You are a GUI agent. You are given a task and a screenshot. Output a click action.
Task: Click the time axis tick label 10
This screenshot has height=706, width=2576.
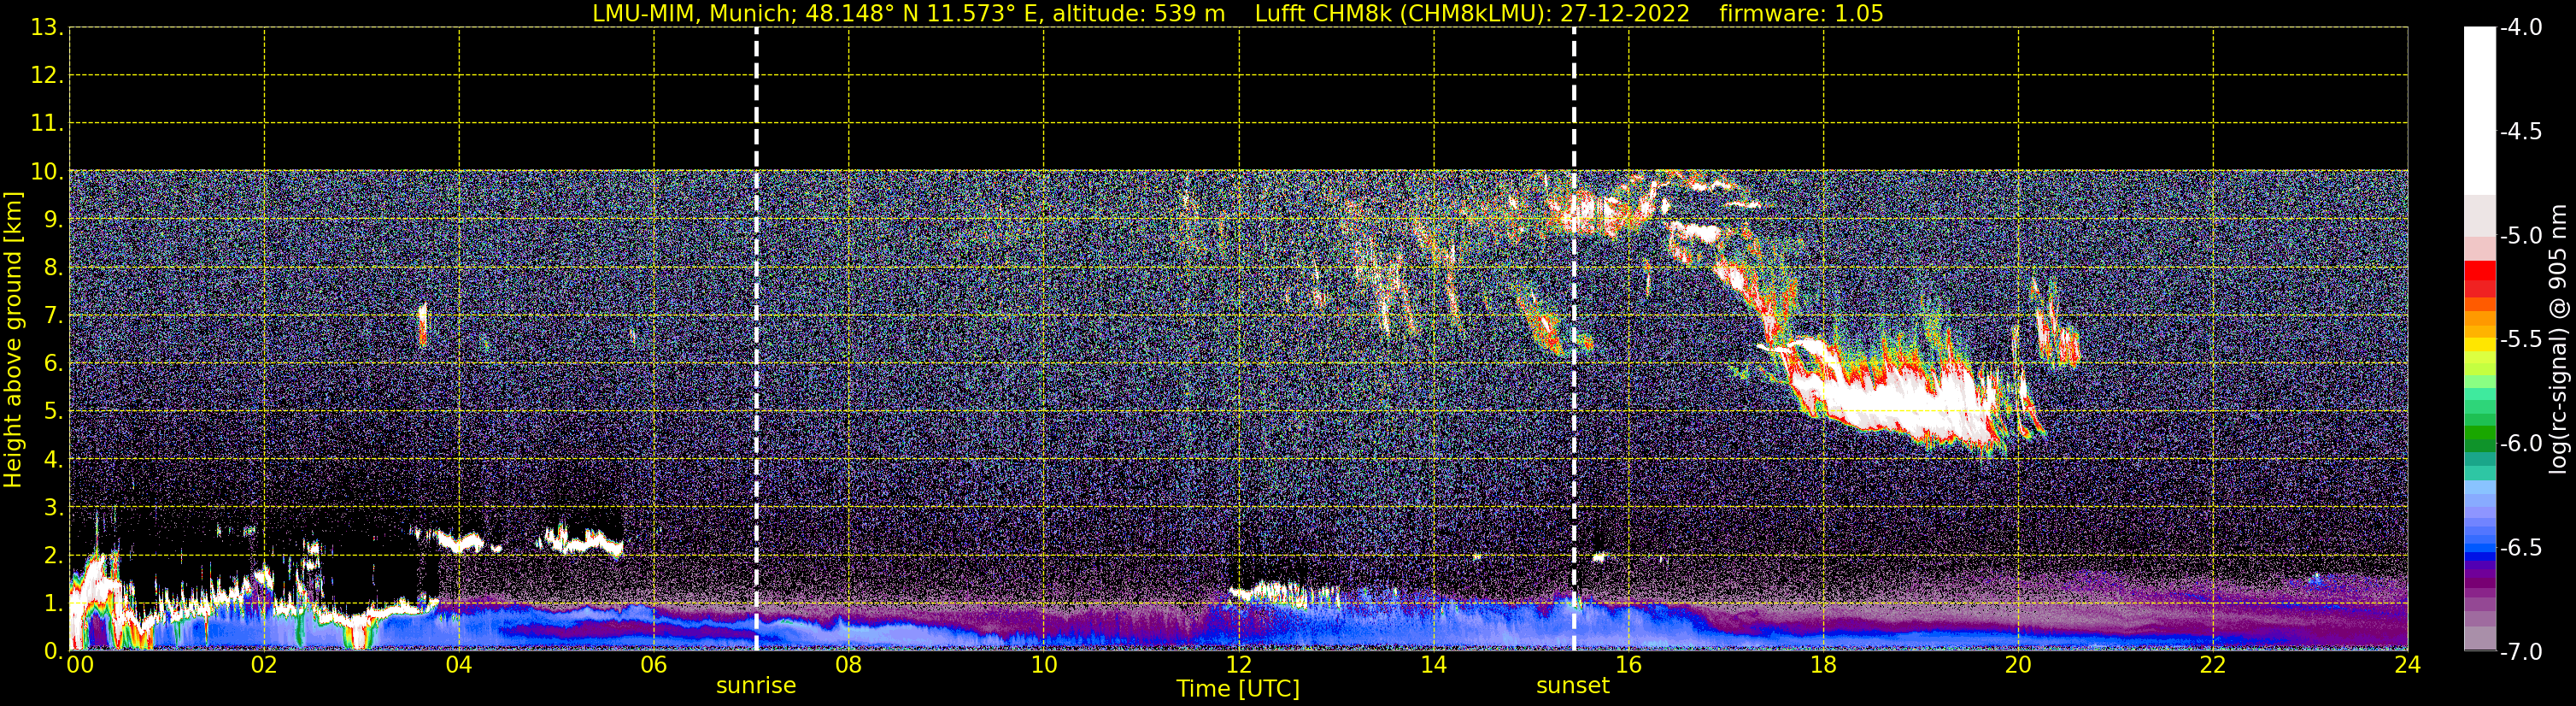tap(1044, 666)
